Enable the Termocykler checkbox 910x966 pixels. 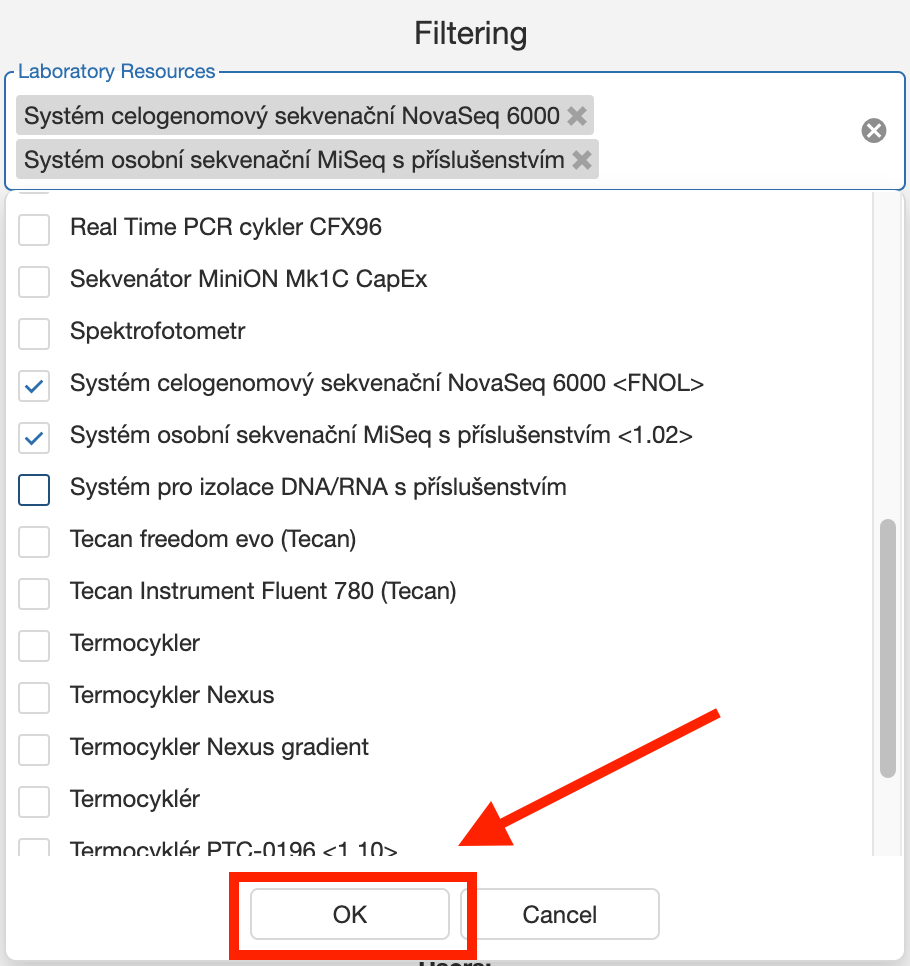click(35, 645)
